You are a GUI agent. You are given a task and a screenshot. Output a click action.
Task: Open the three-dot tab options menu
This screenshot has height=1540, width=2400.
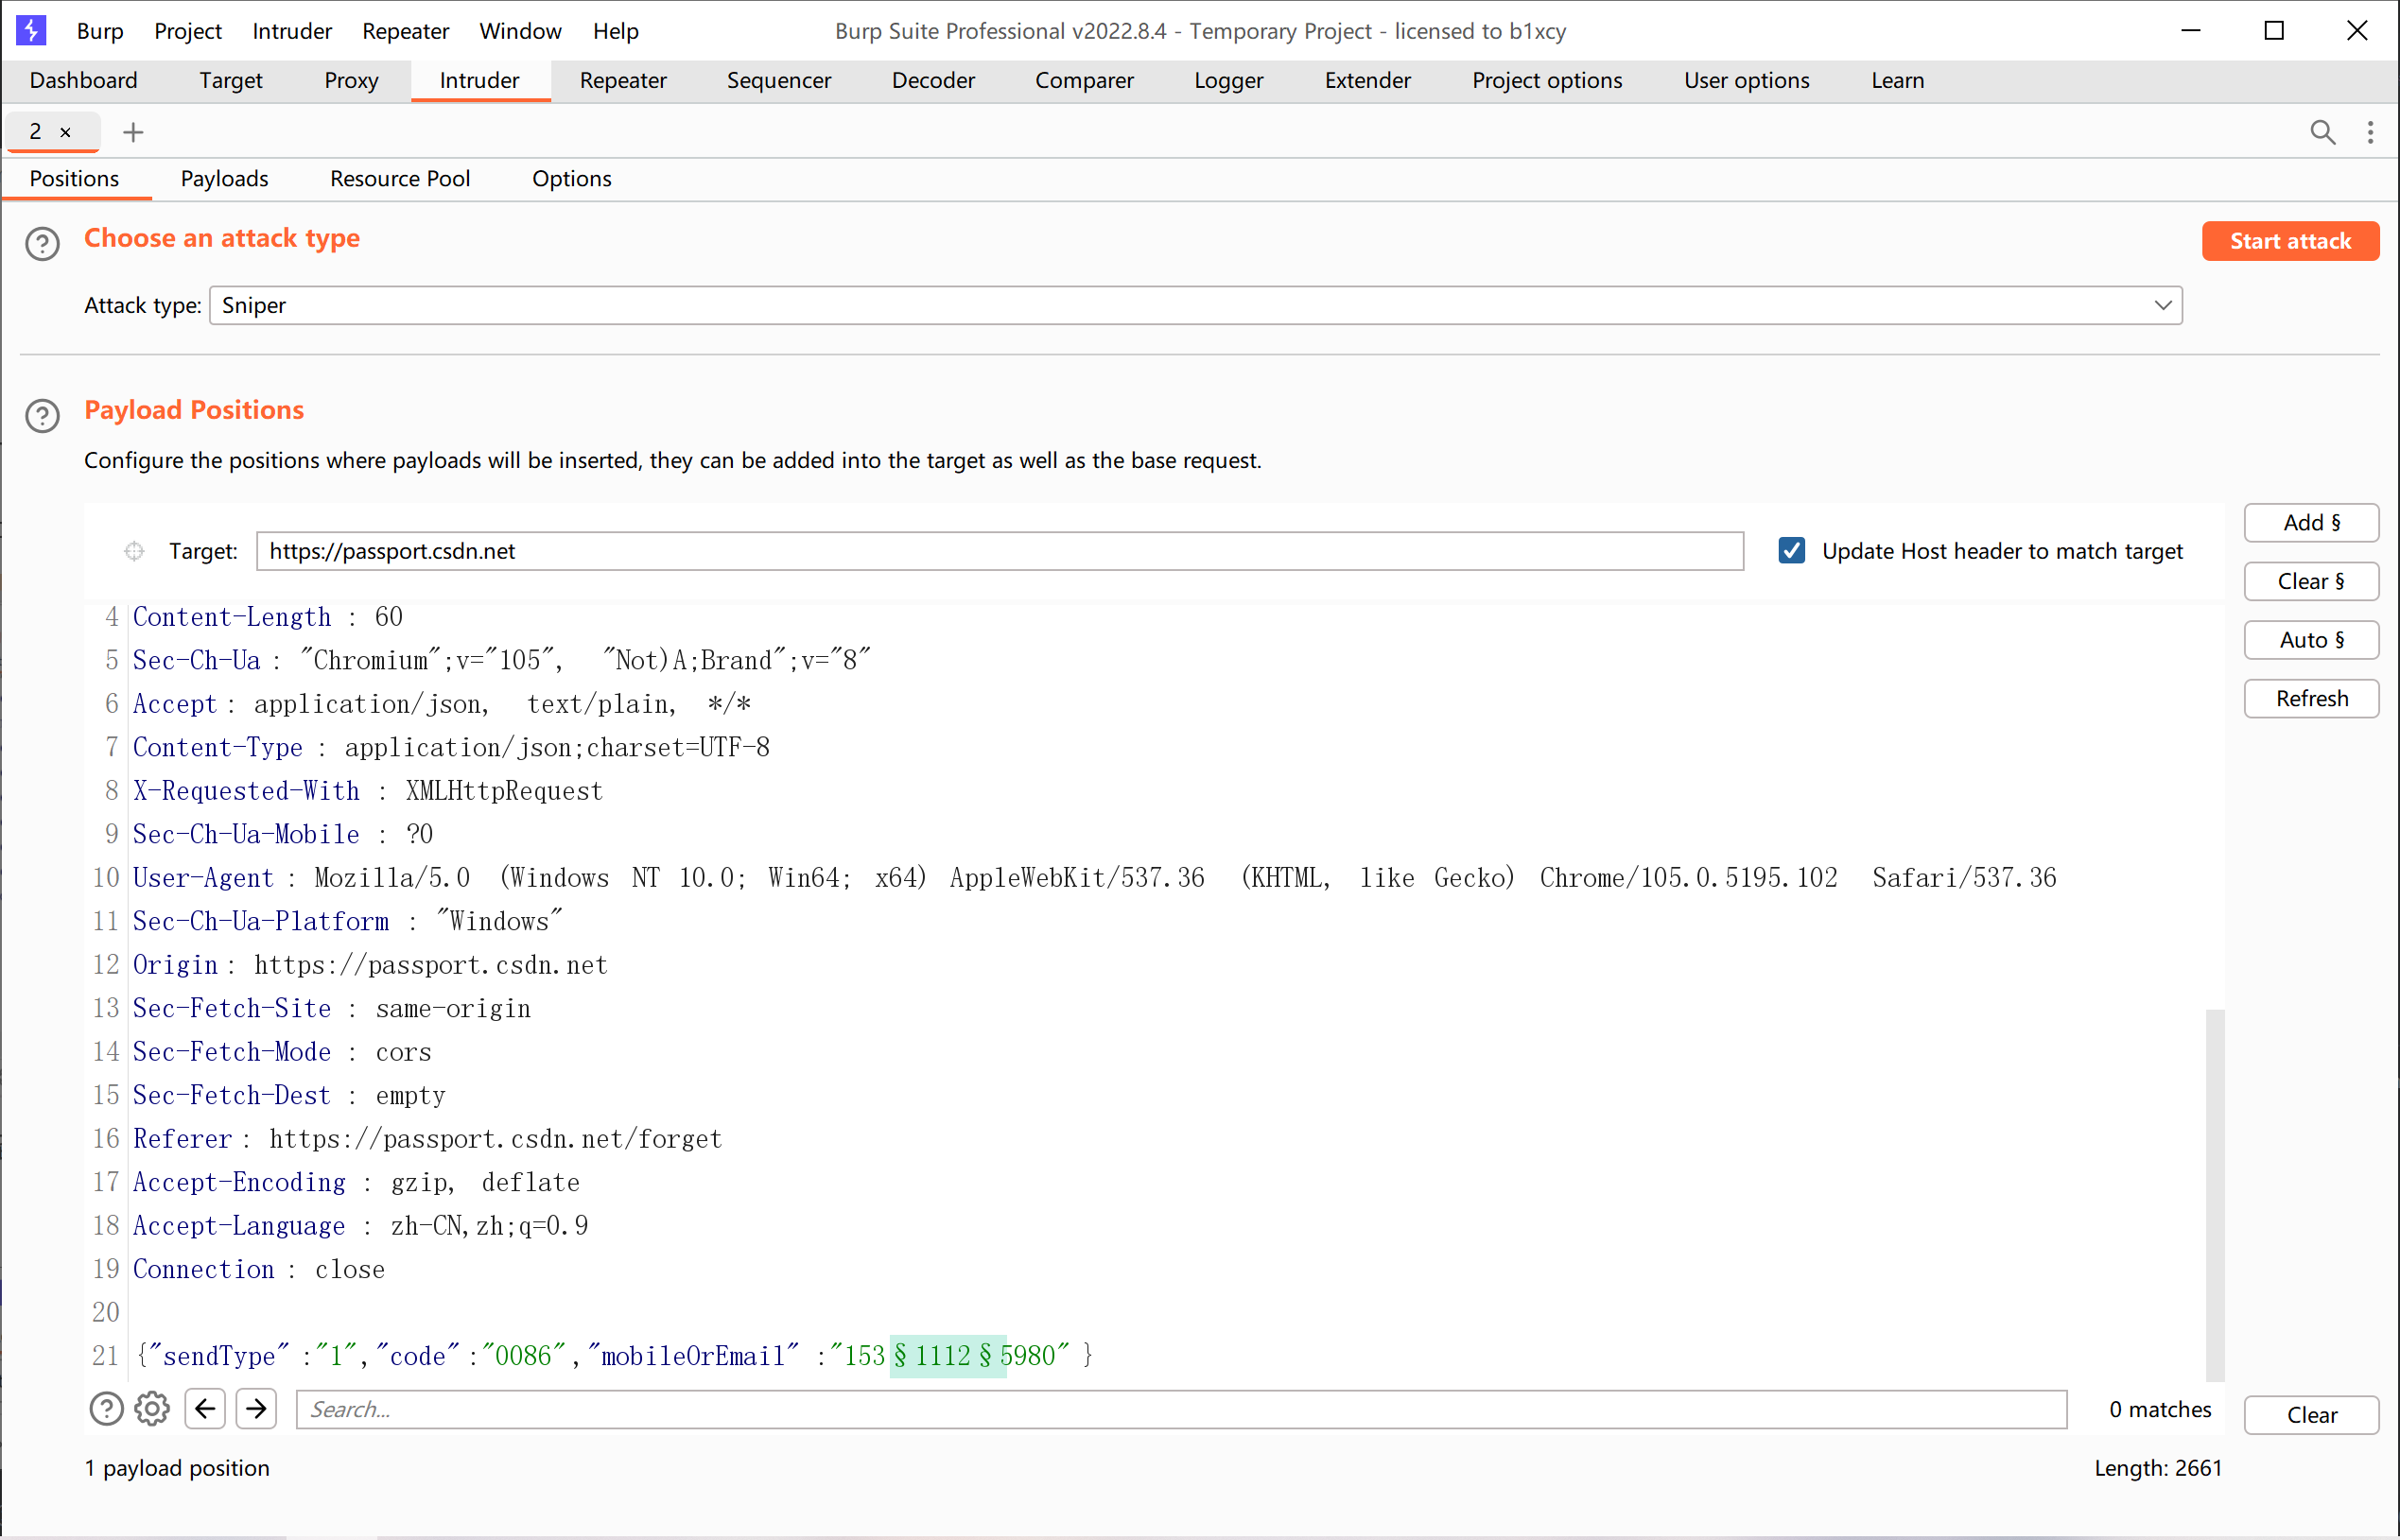point(2370,132)
